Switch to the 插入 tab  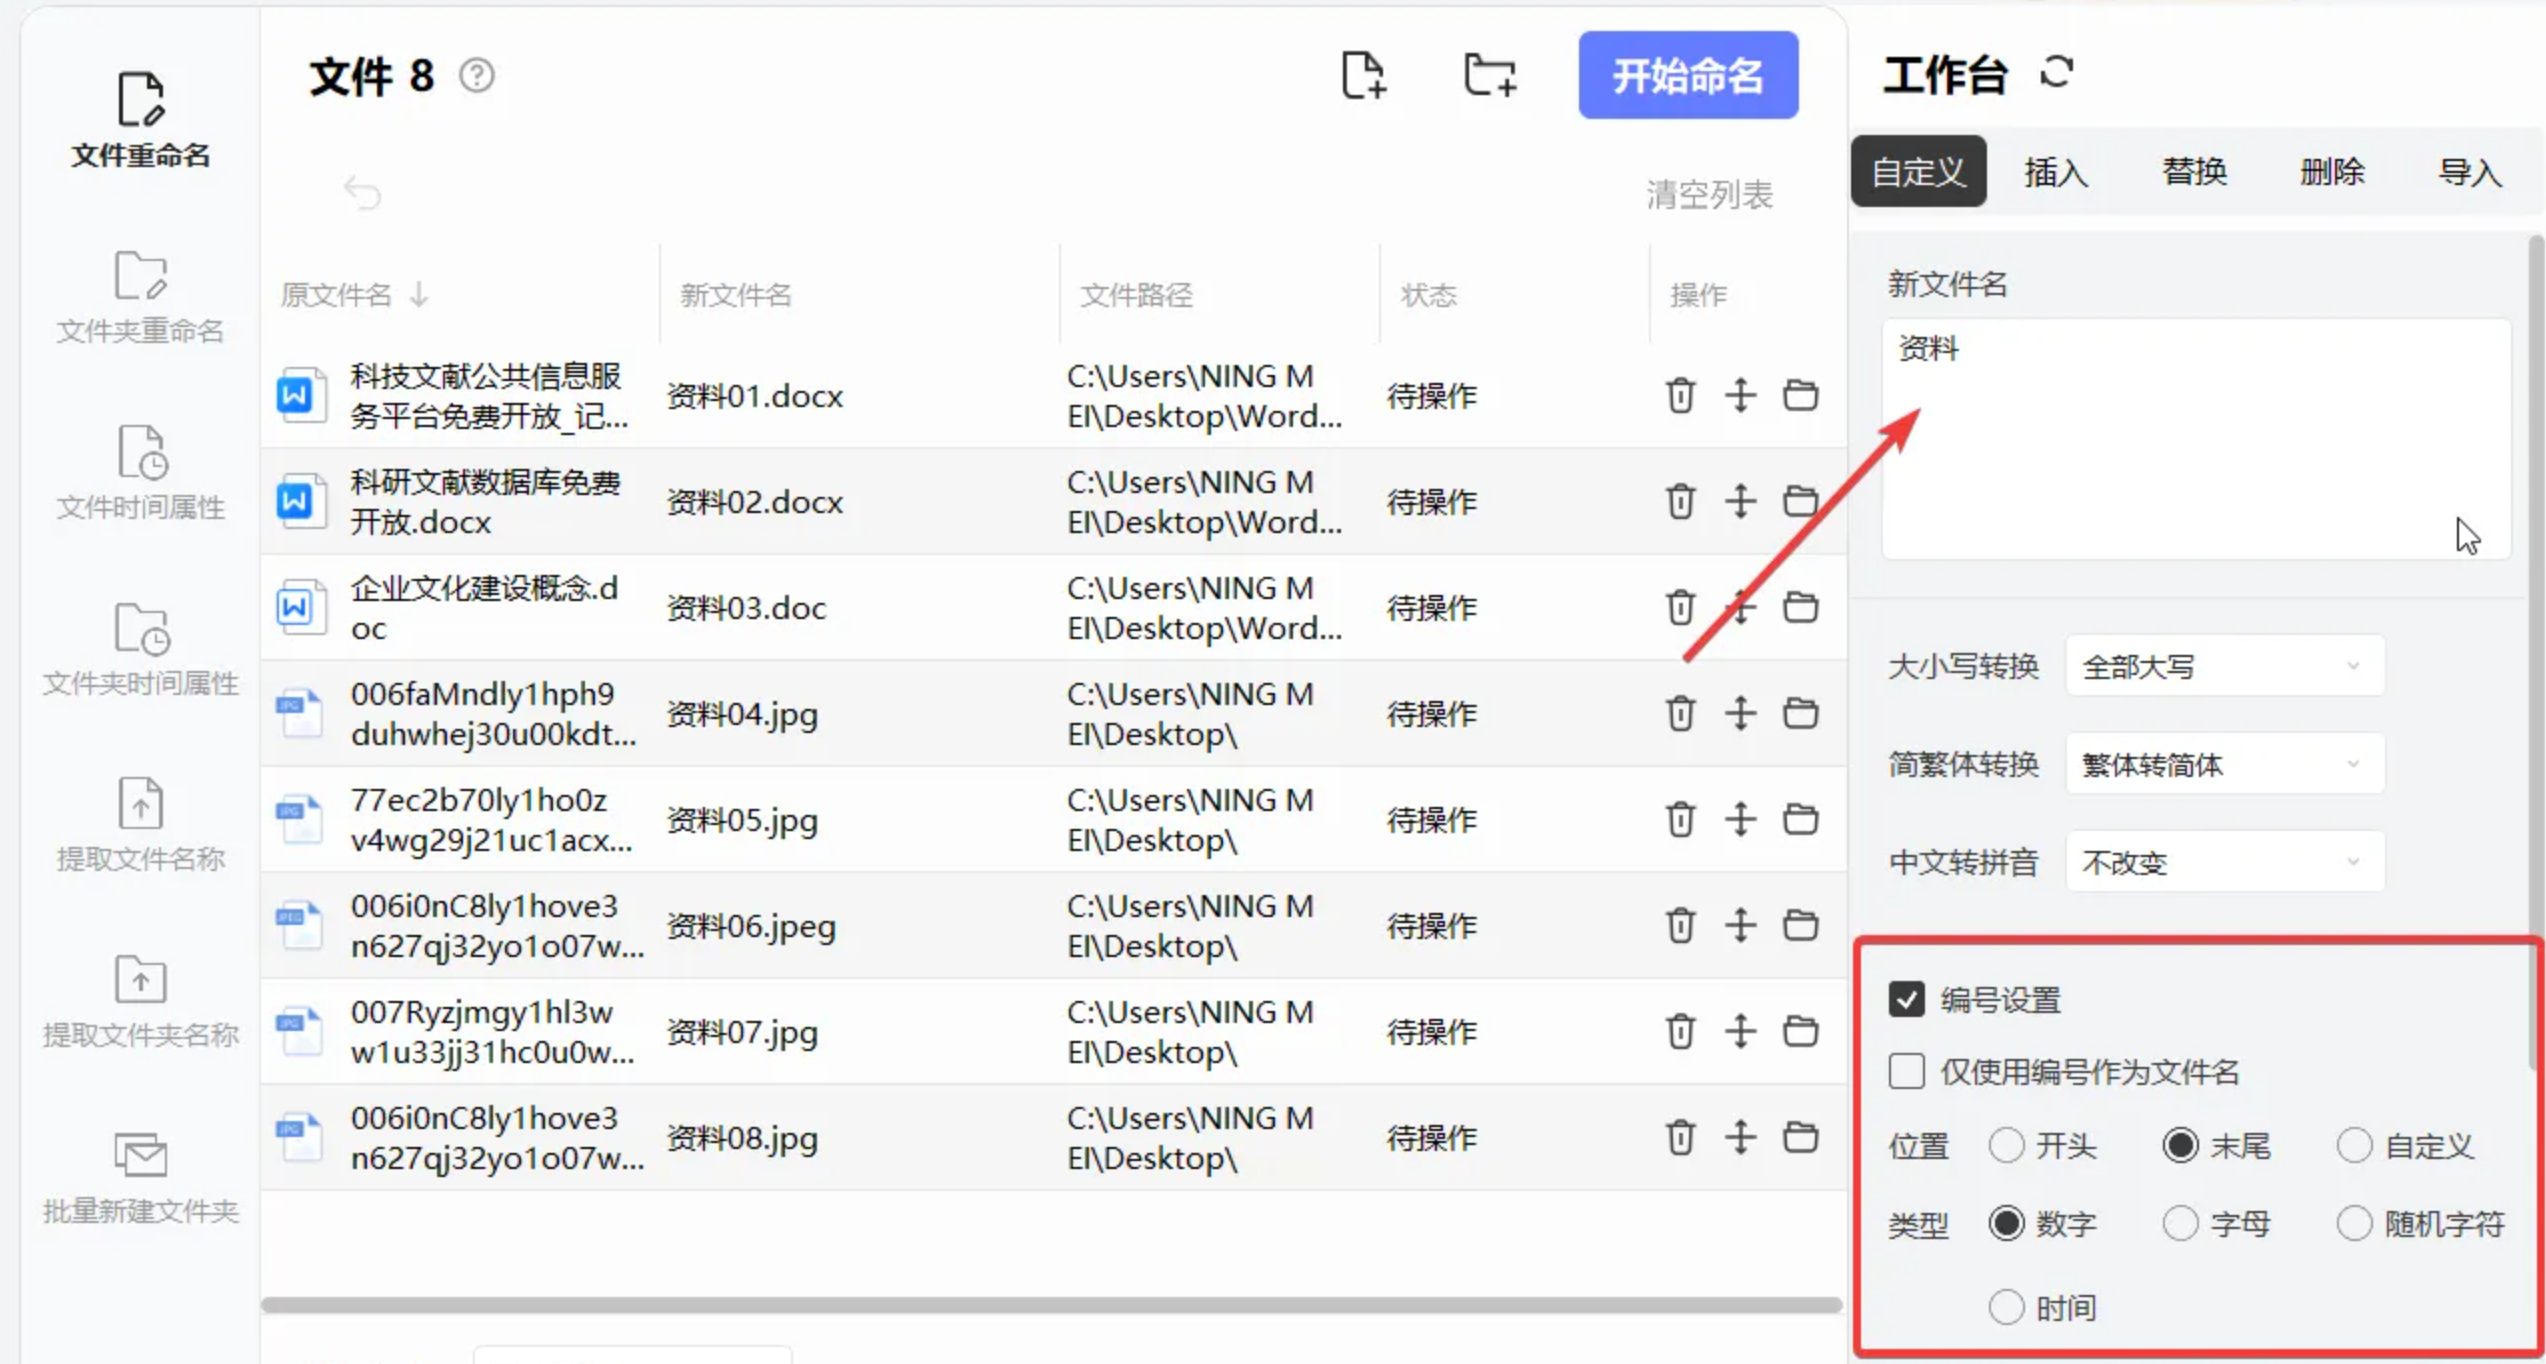pos(2056,171)
